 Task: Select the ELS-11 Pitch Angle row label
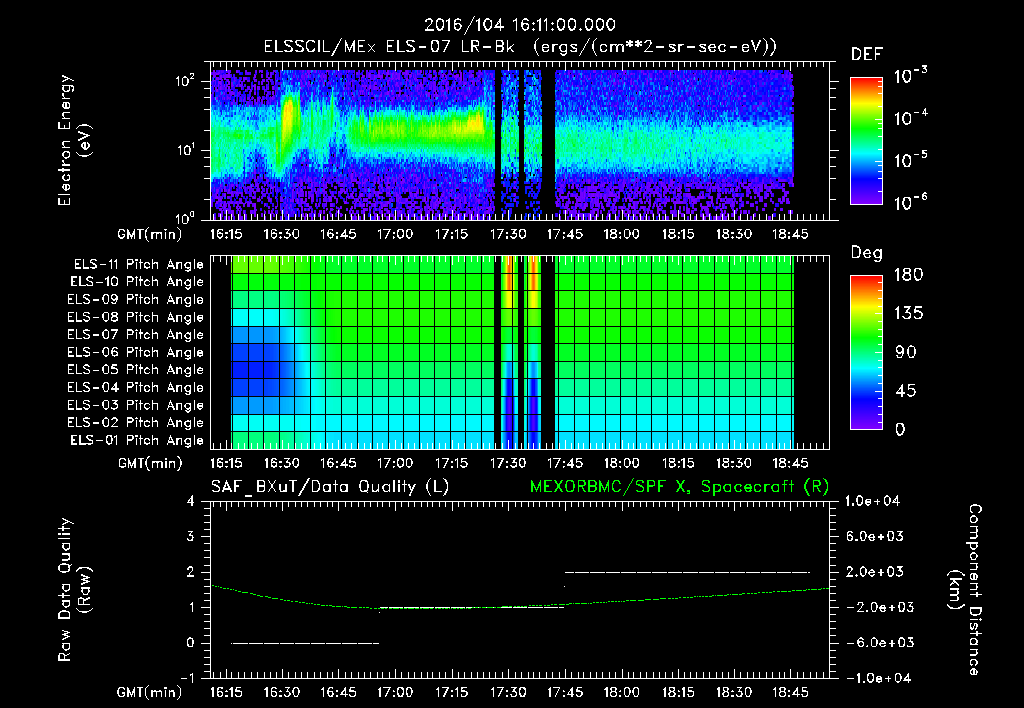(x=138, y=265)
